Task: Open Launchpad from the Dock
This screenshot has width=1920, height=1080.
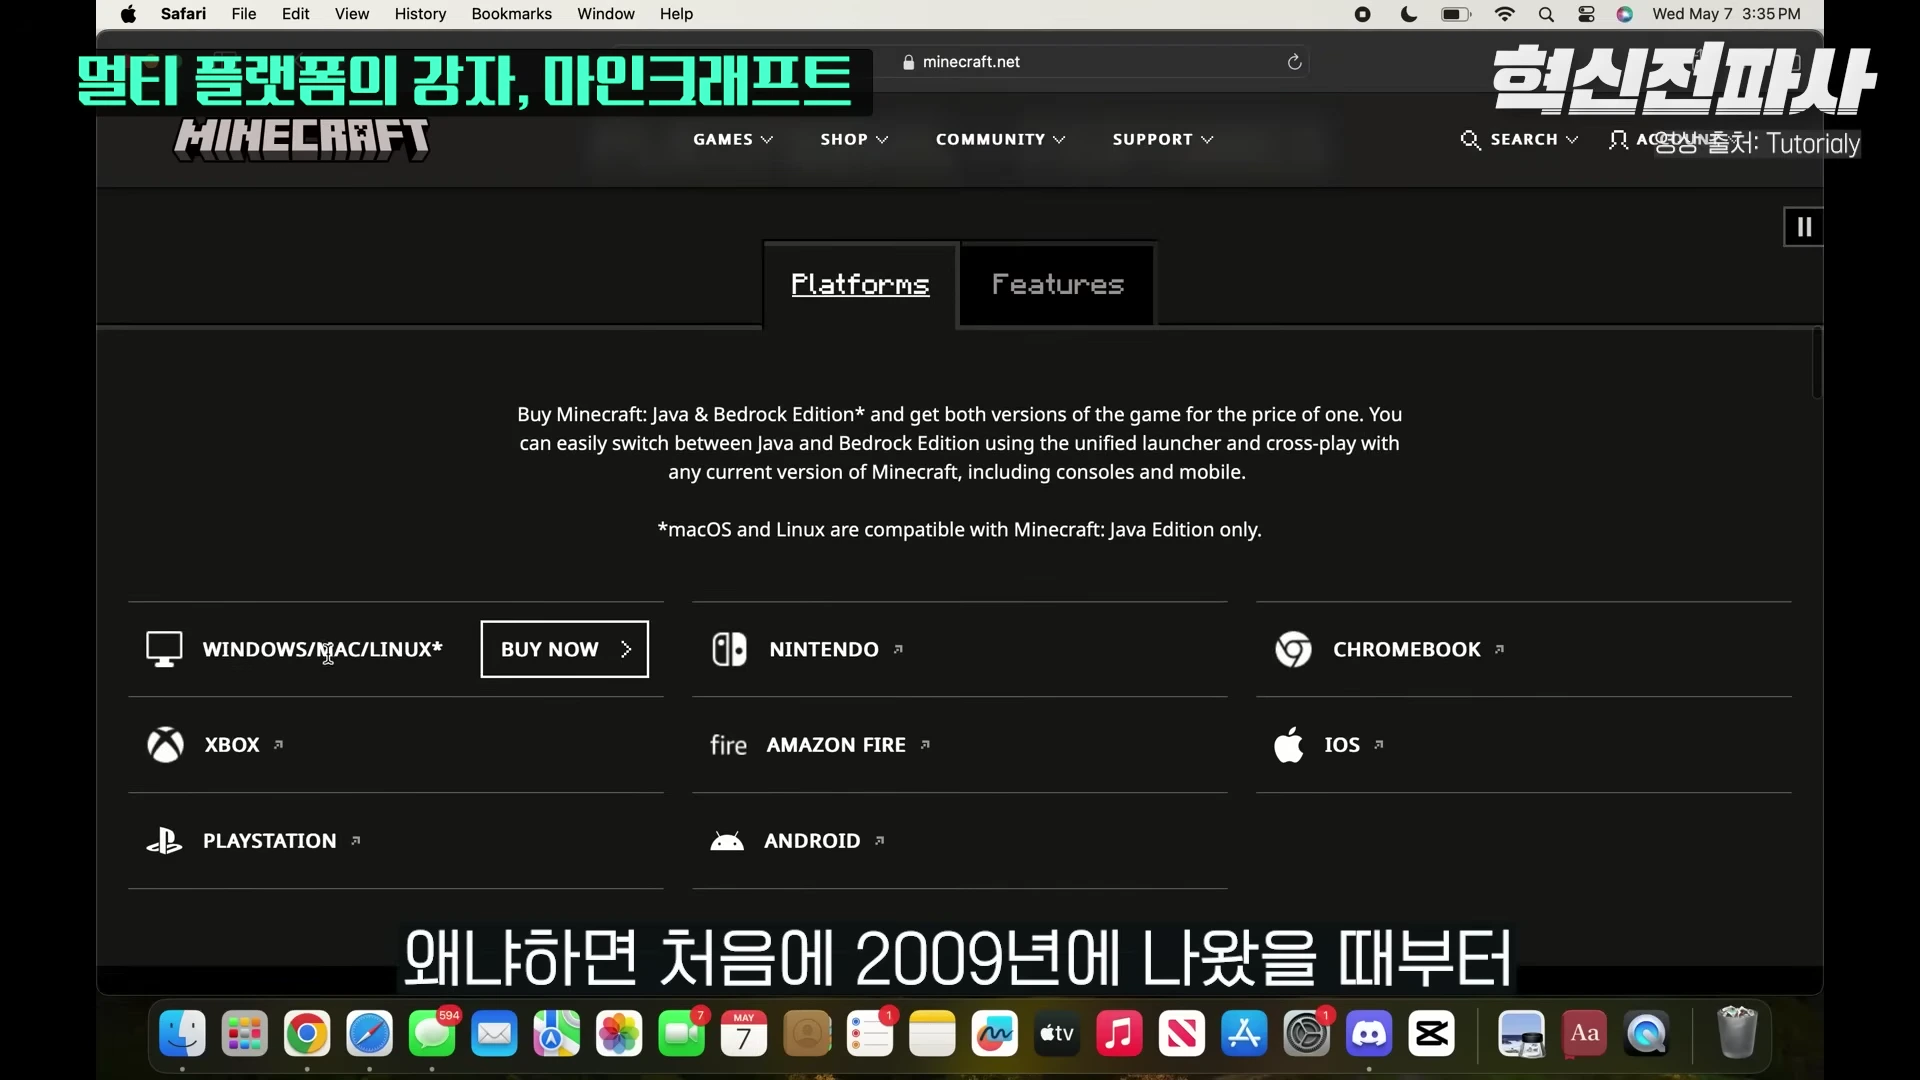Action: click(244, 1034)
